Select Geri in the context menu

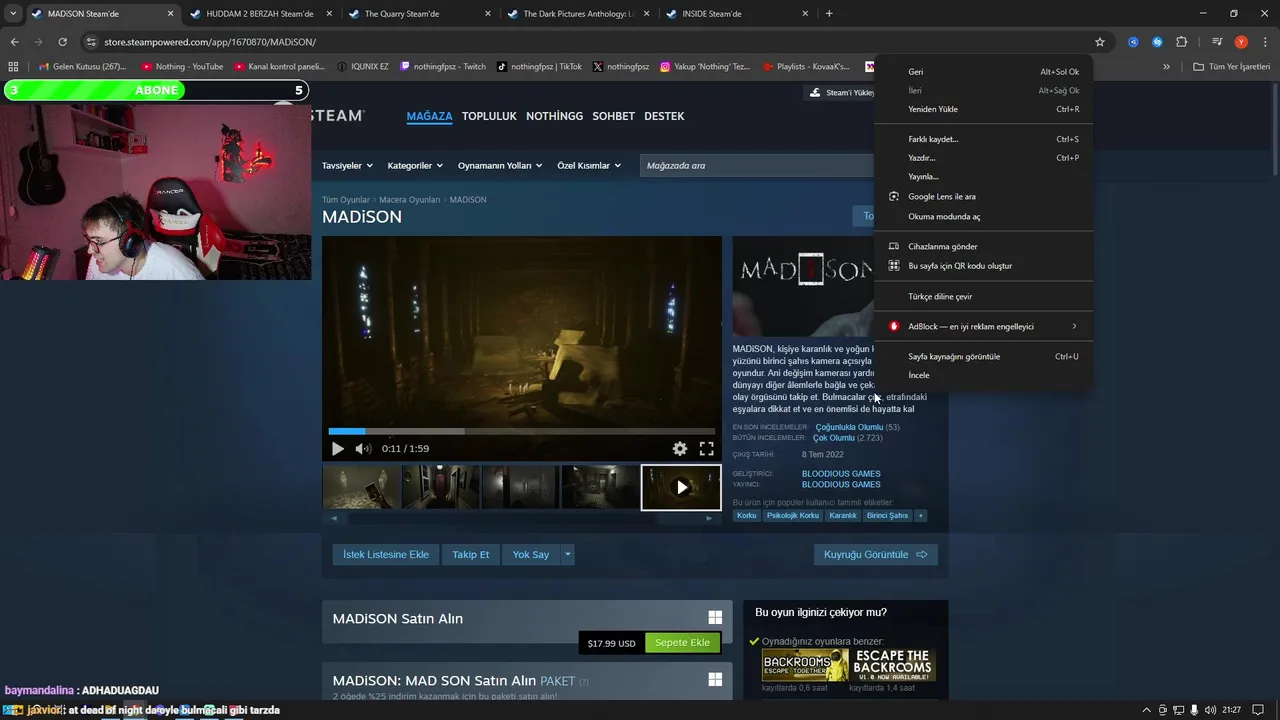pyautogui.click(x=984, y=72)
